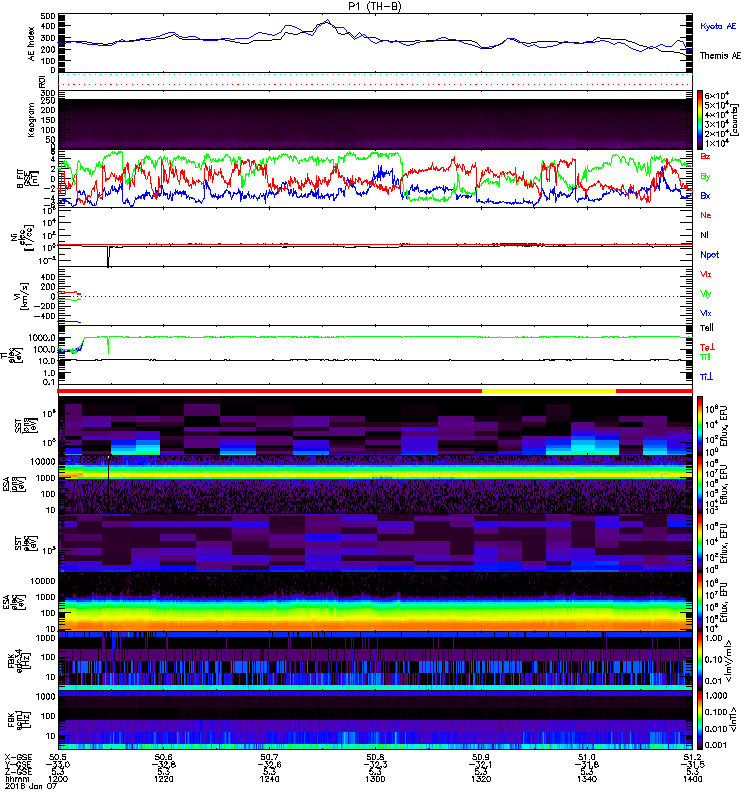Click the red dotted ROI line
This screenshot has height=800, width=750.
[375, 85]
